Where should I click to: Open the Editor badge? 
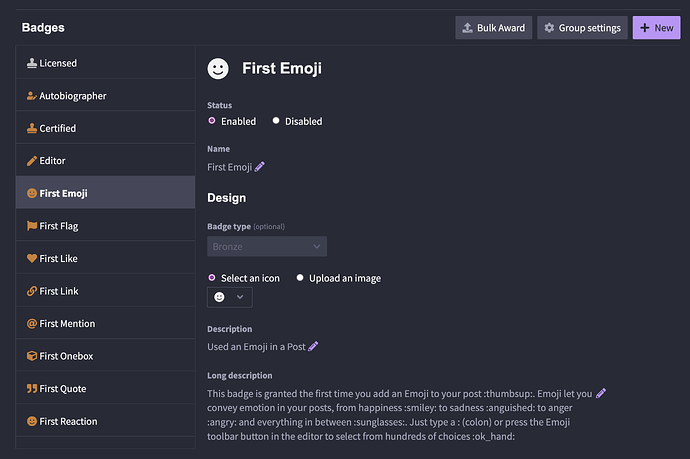tap(106, 161)
